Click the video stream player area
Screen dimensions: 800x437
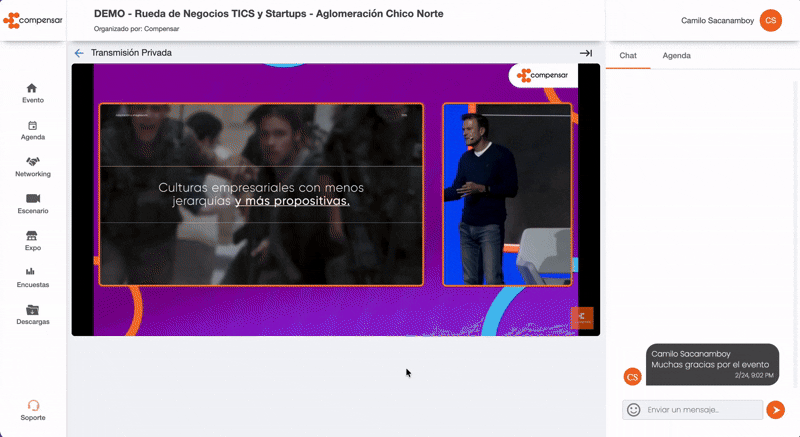tap(336, 199)
